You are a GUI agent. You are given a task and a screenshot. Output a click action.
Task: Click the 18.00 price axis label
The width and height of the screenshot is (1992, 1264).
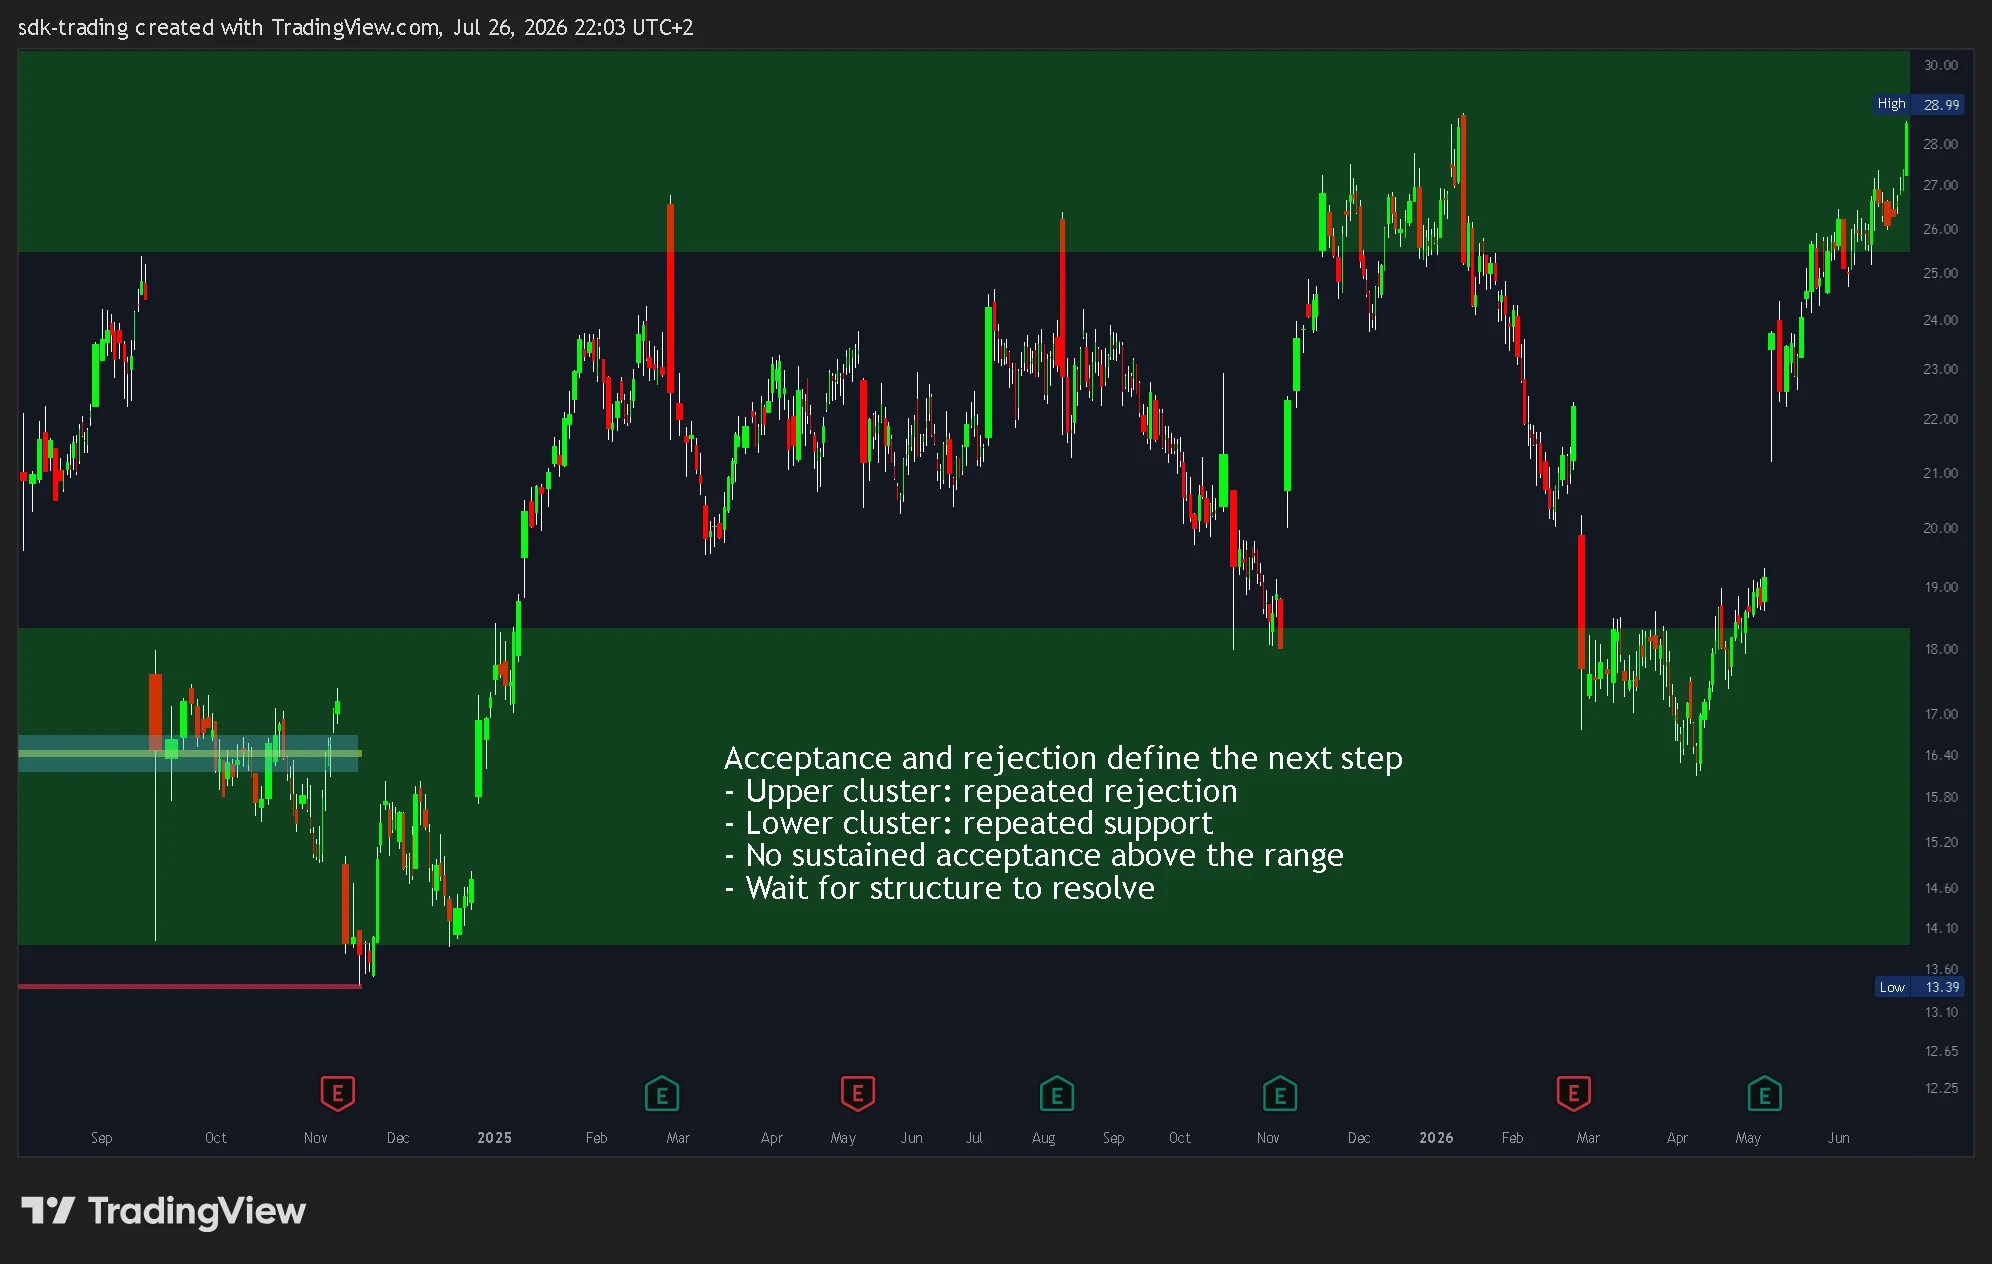click(x=1941, y=649)
